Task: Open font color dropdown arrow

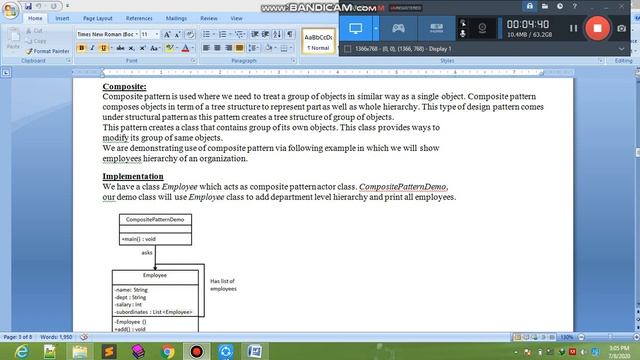Action: [x=193, y=48]
